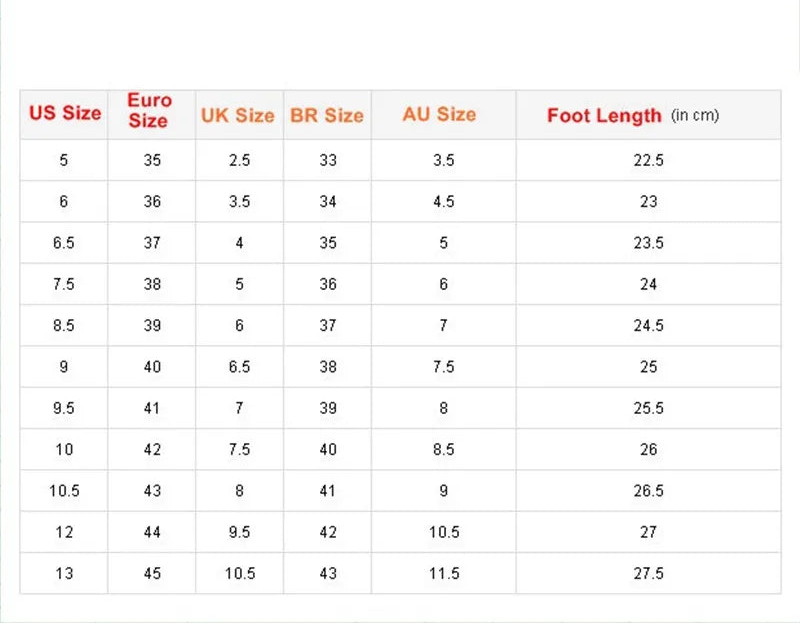
Task: Click the foot length 22.5 cell
Action: coord(648,160)
